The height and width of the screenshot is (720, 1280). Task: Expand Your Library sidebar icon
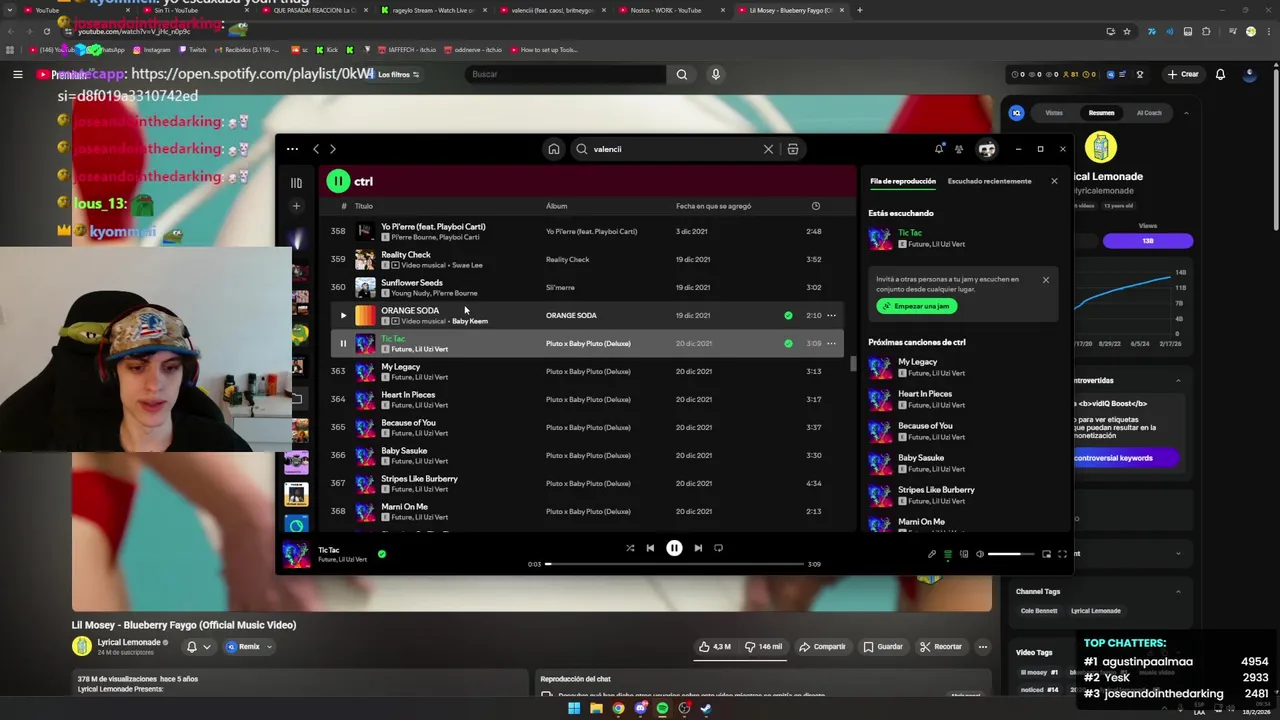click(296, 182)
